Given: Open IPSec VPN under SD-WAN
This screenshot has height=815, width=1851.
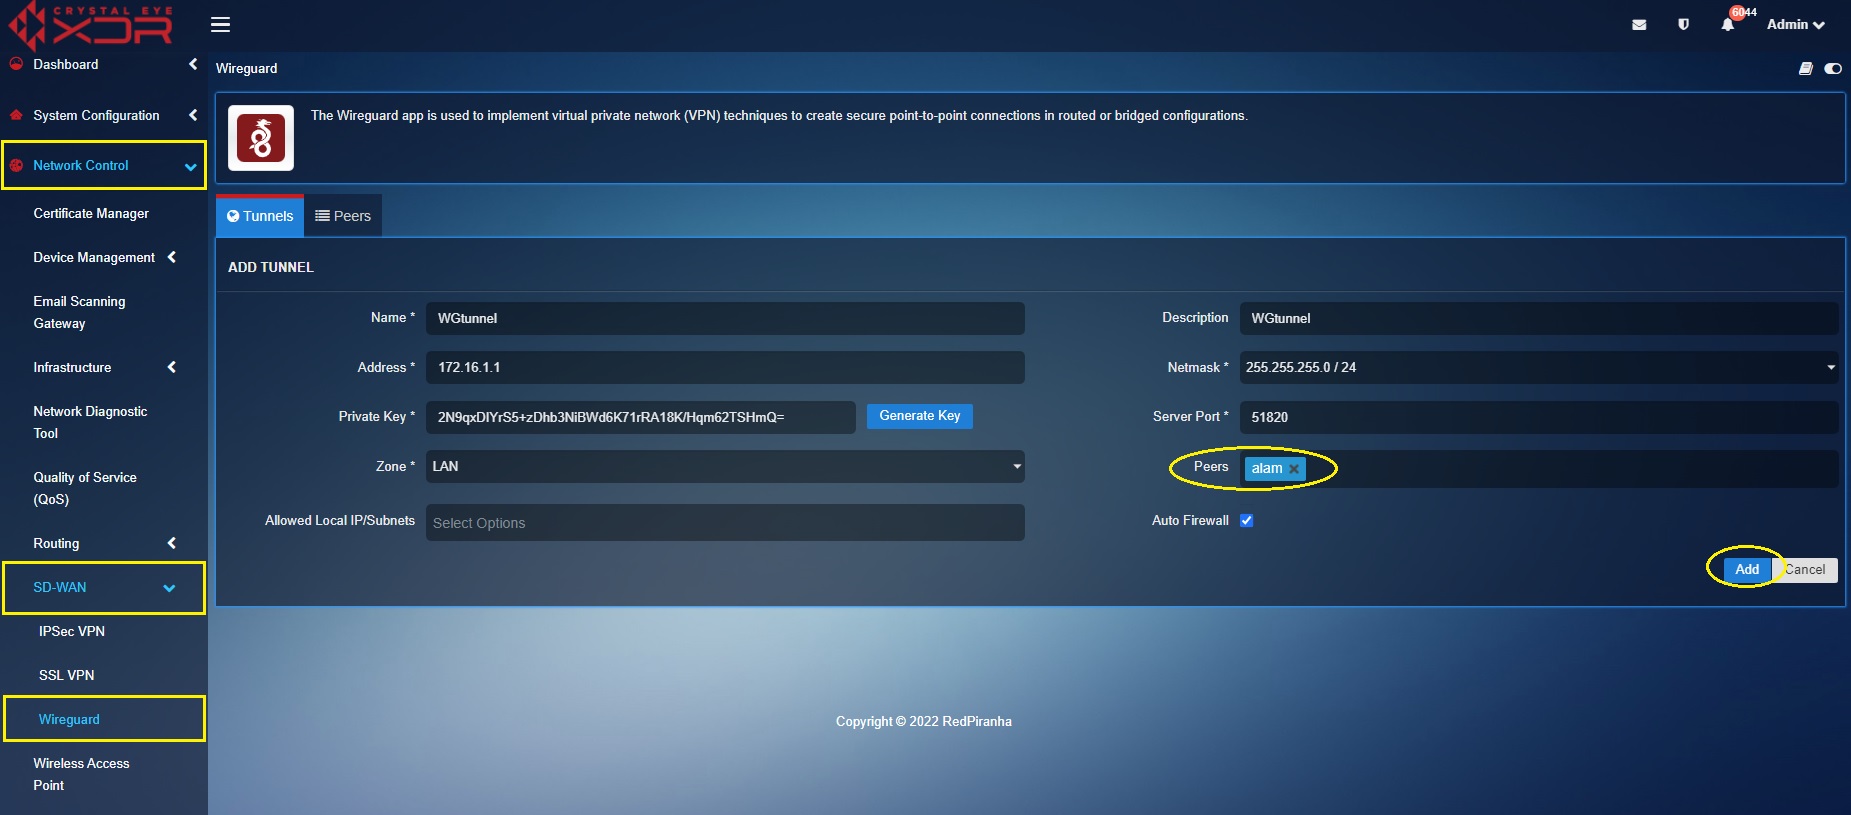Looking at the screenshot, I should [72, 631].
